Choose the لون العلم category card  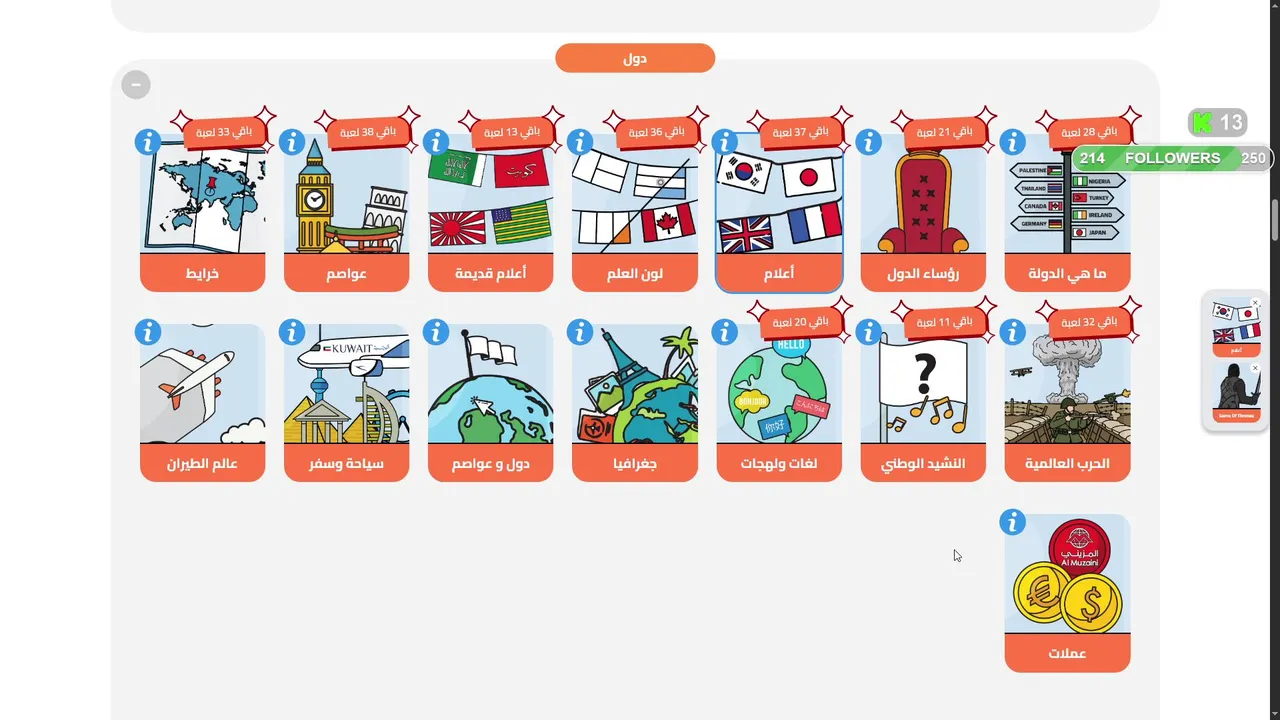tap(635, 212)
